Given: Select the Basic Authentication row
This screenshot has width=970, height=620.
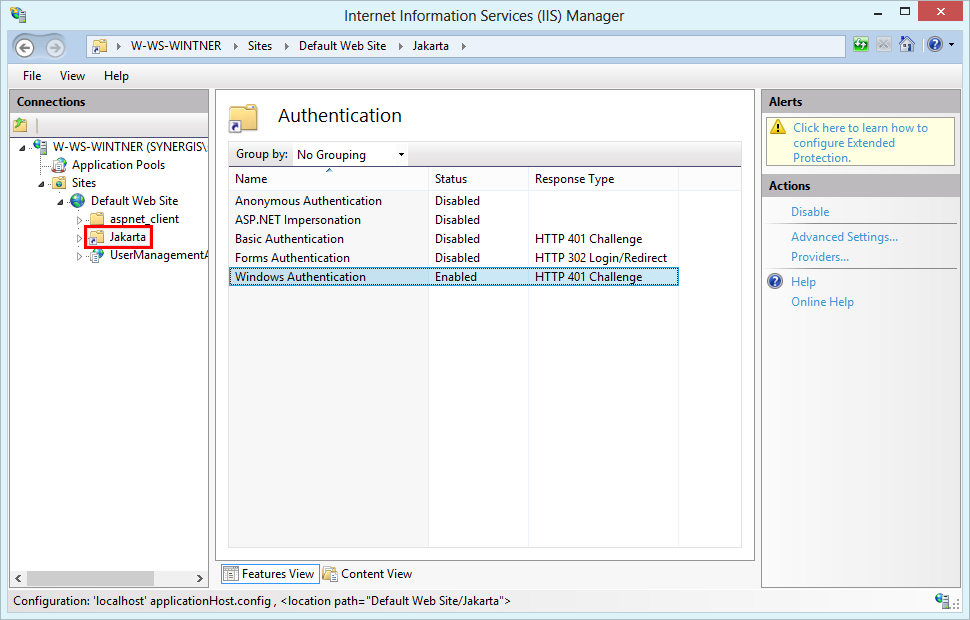Looking at the screenshot, I should click(289, 238).
